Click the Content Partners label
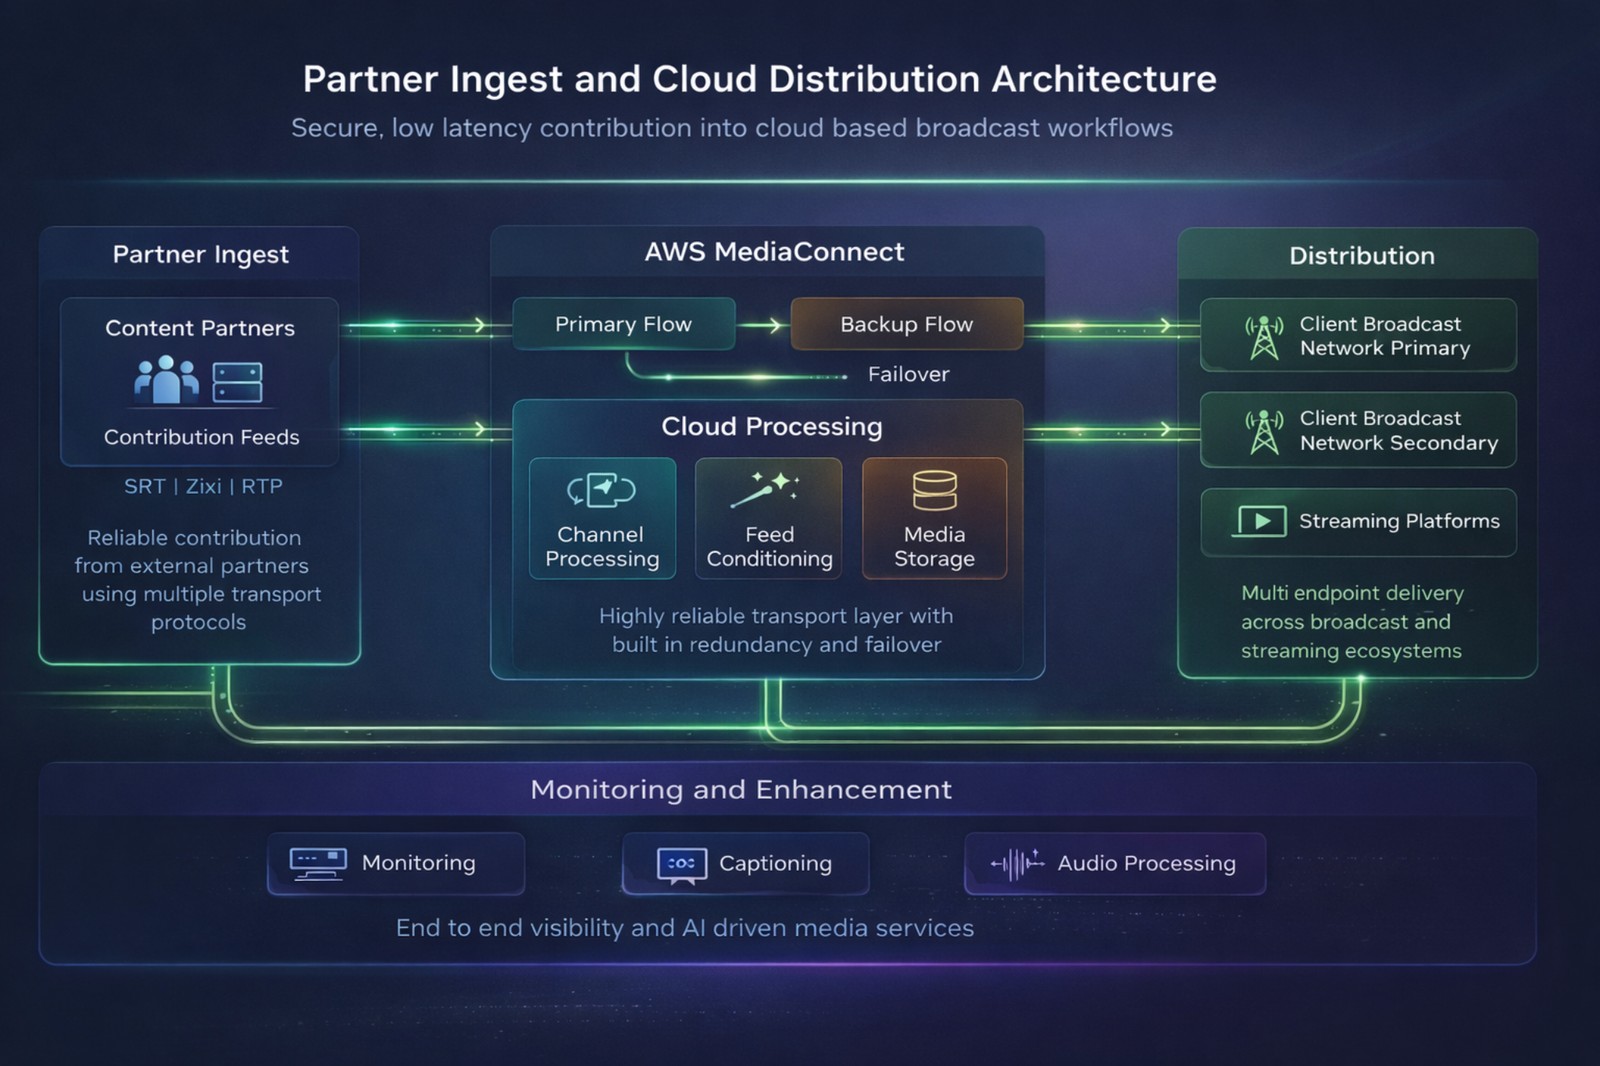This screenshot has width=1600, height=1066. (x=200, y=328)
